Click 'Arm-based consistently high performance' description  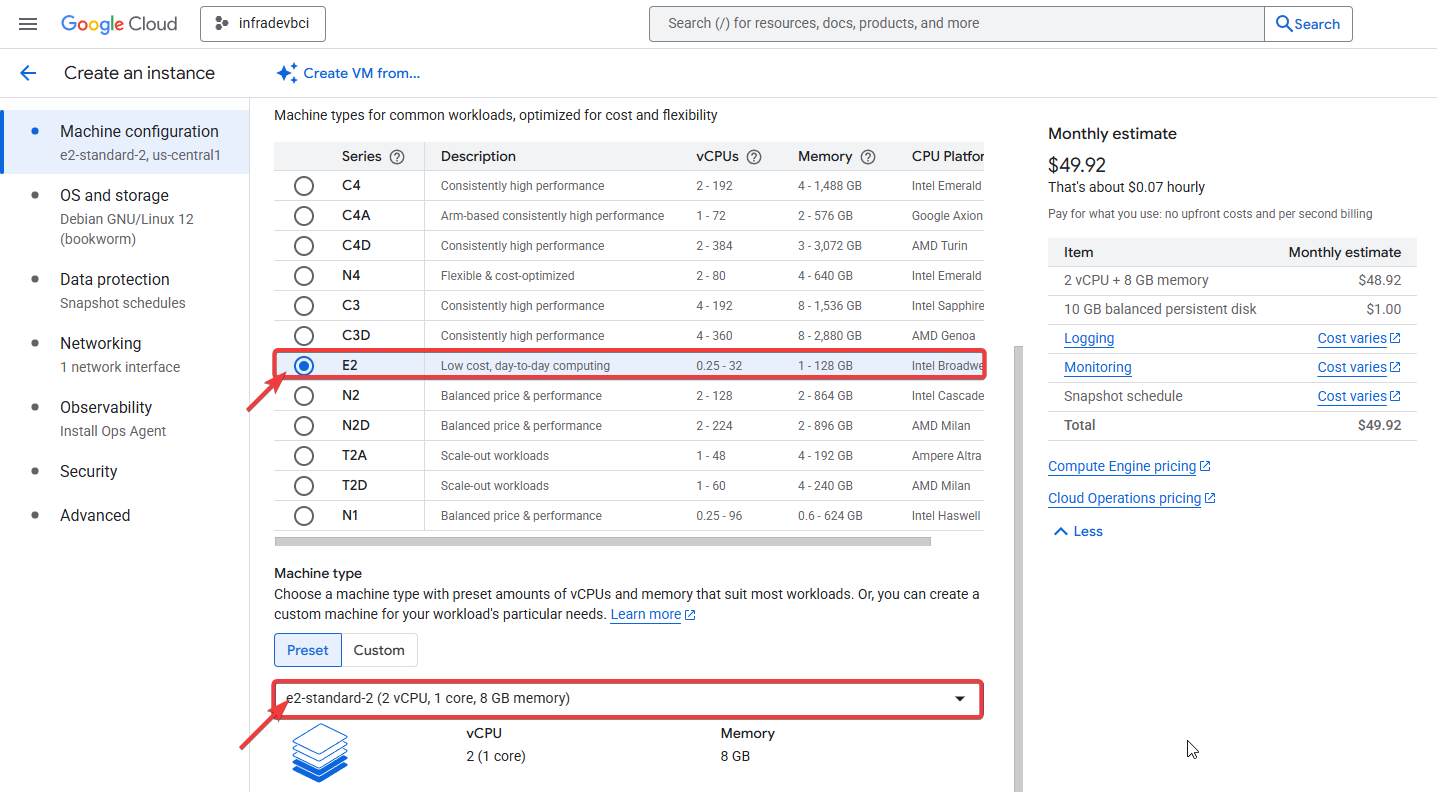(x=552, y=216)
